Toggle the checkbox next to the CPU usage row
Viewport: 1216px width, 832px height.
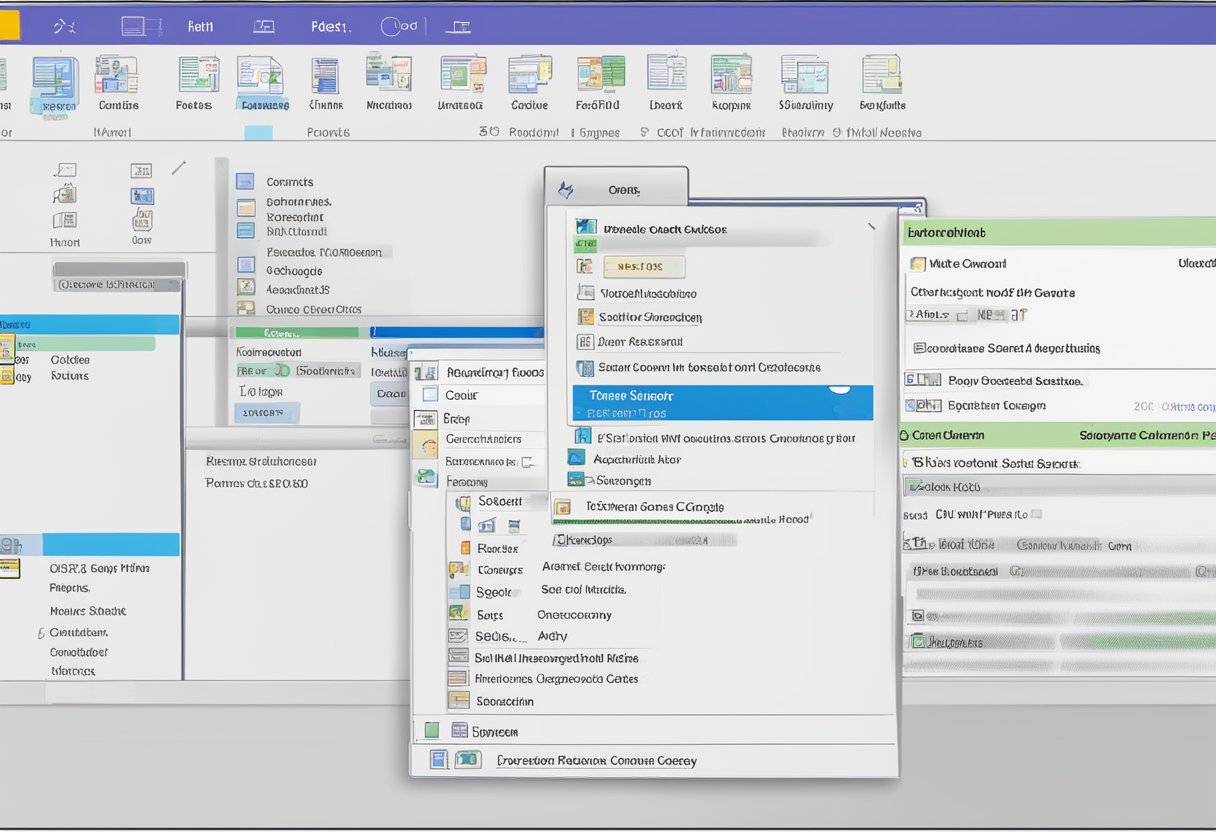pos(1036,514)
